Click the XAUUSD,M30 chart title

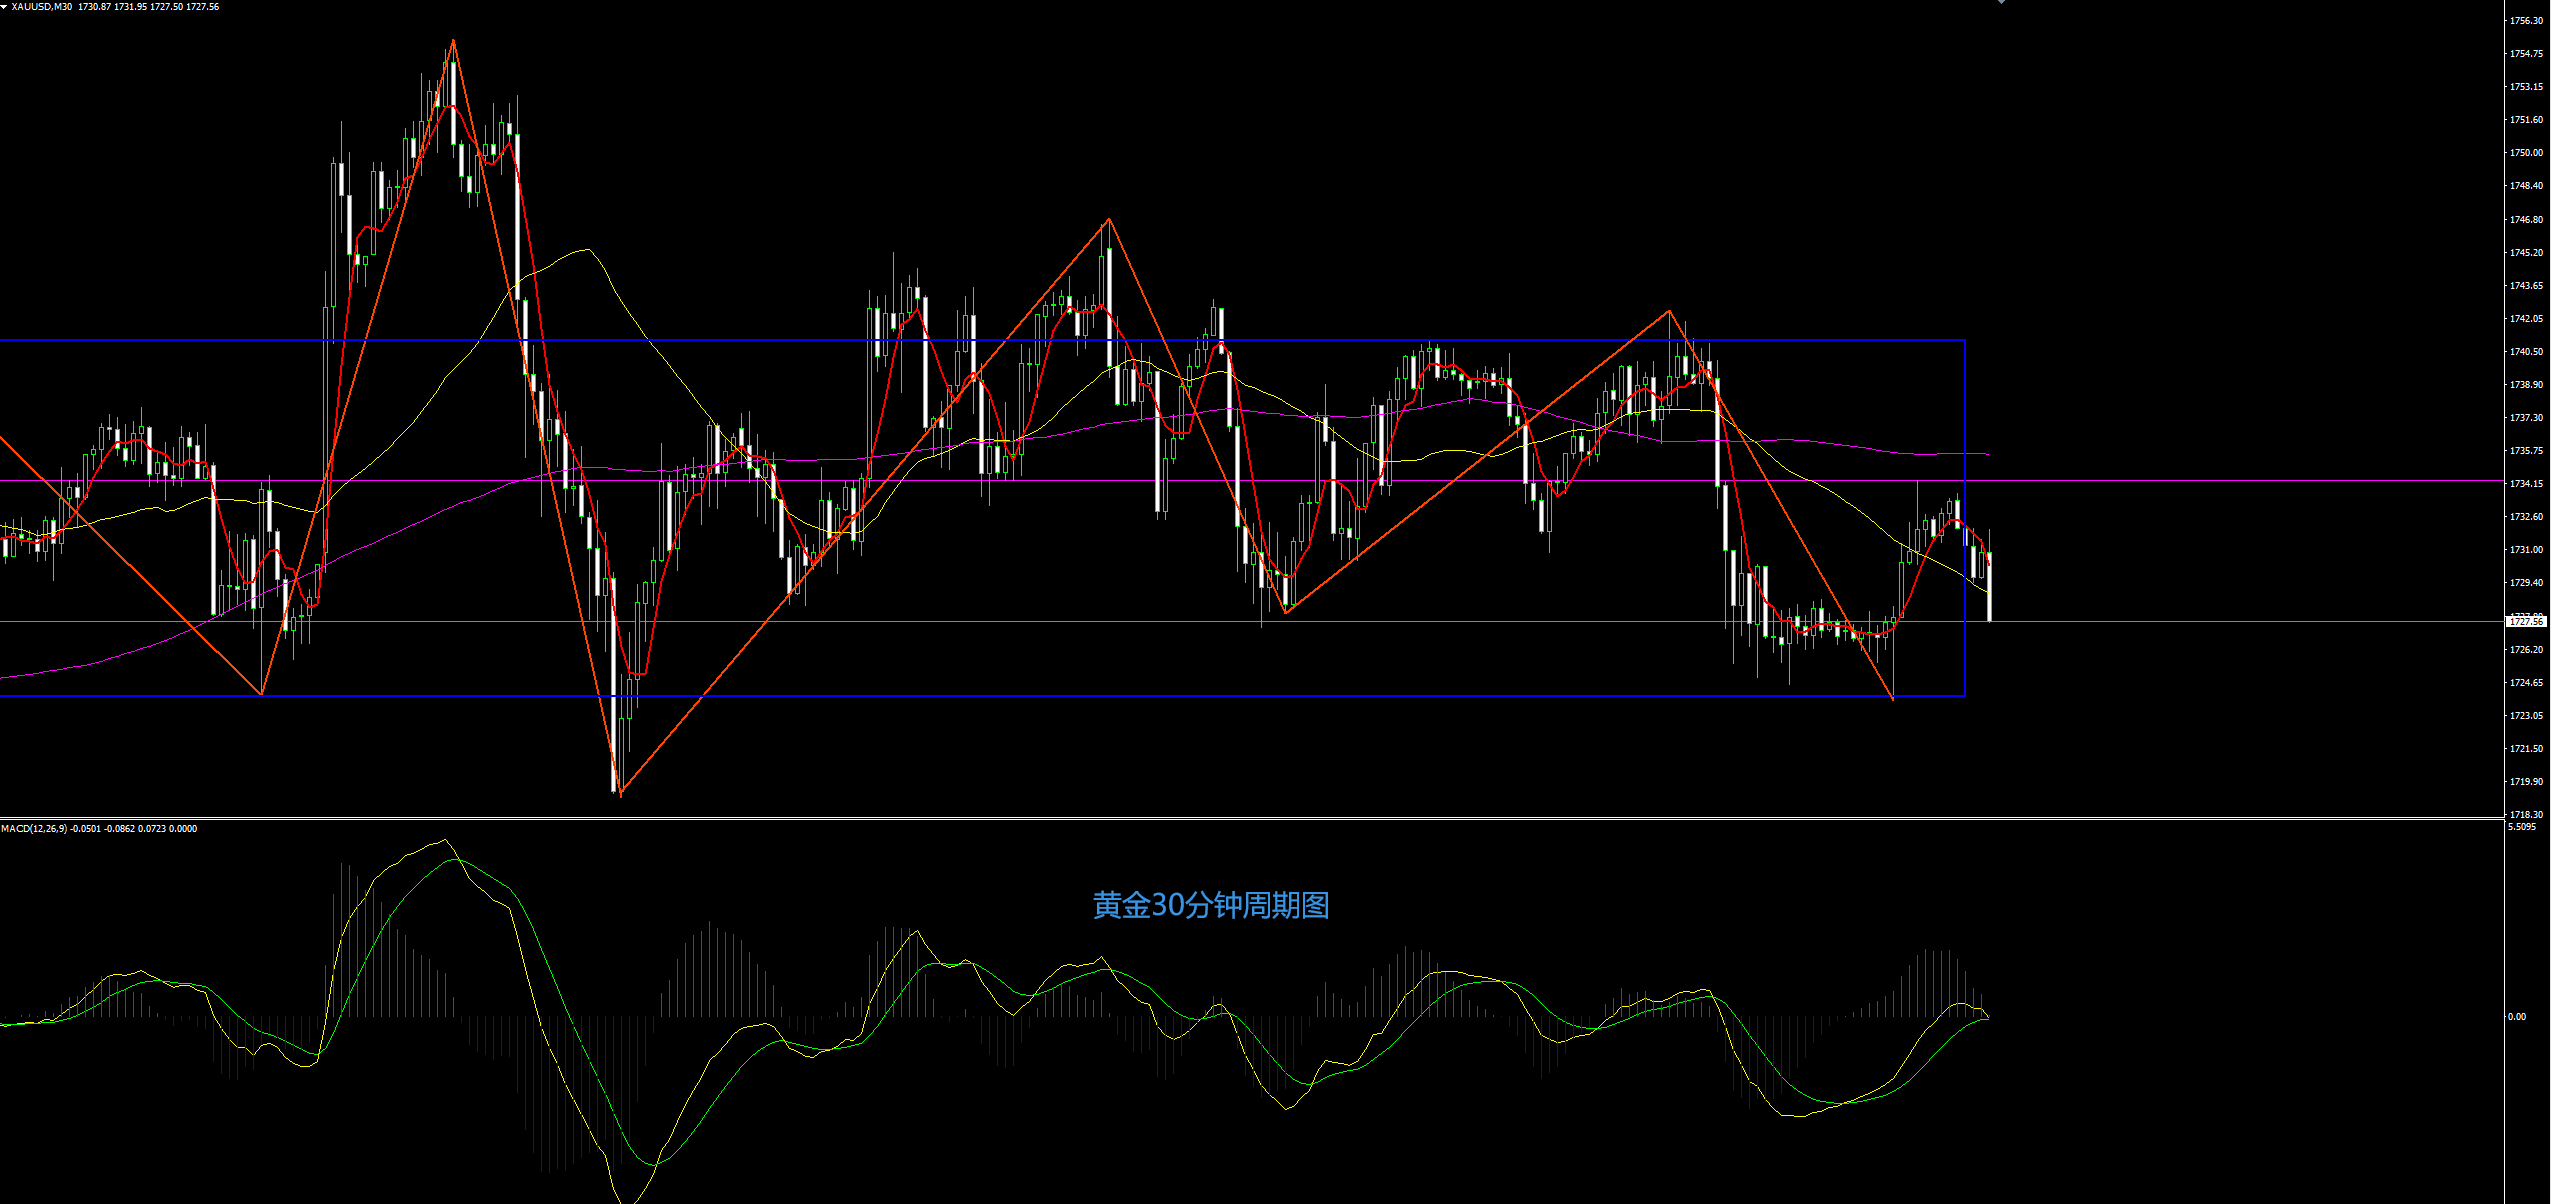point(42,7)
